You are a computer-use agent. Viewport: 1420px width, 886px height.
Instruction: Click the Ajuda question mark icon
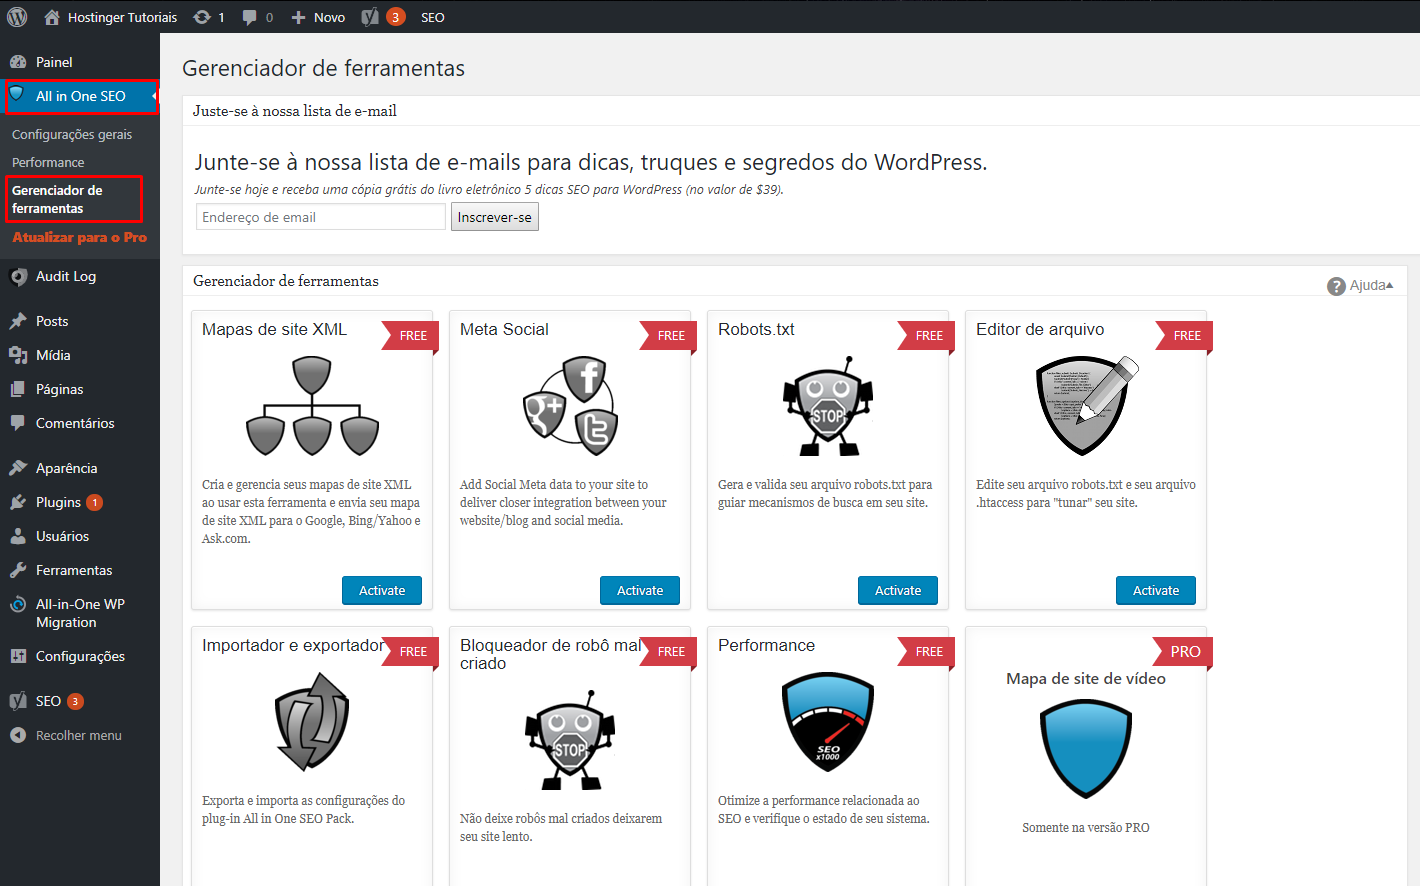1336,286
